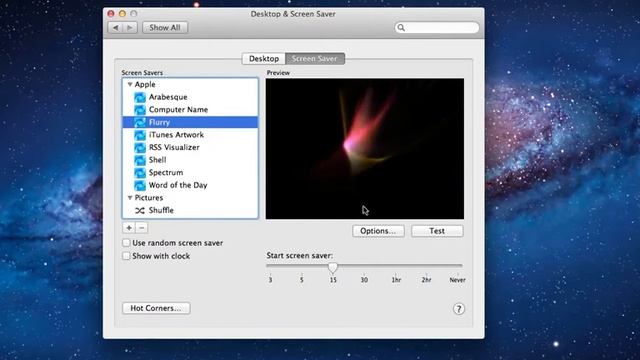
Task: Click the Flurry preview image
Action: pos(365,149)
